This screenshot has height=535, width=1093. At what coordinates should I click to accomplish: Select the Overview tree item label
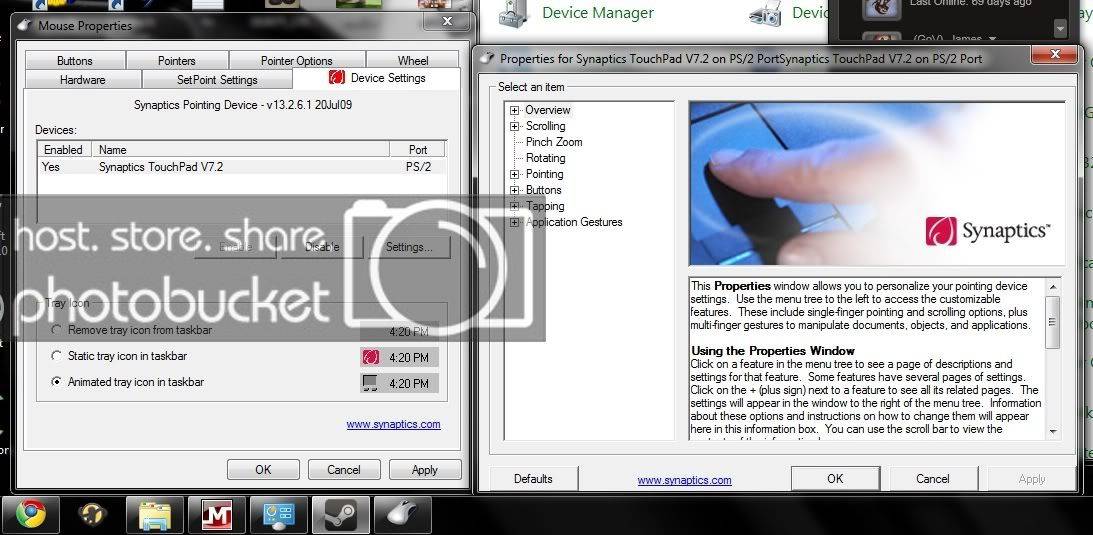[x=548, y=110]
